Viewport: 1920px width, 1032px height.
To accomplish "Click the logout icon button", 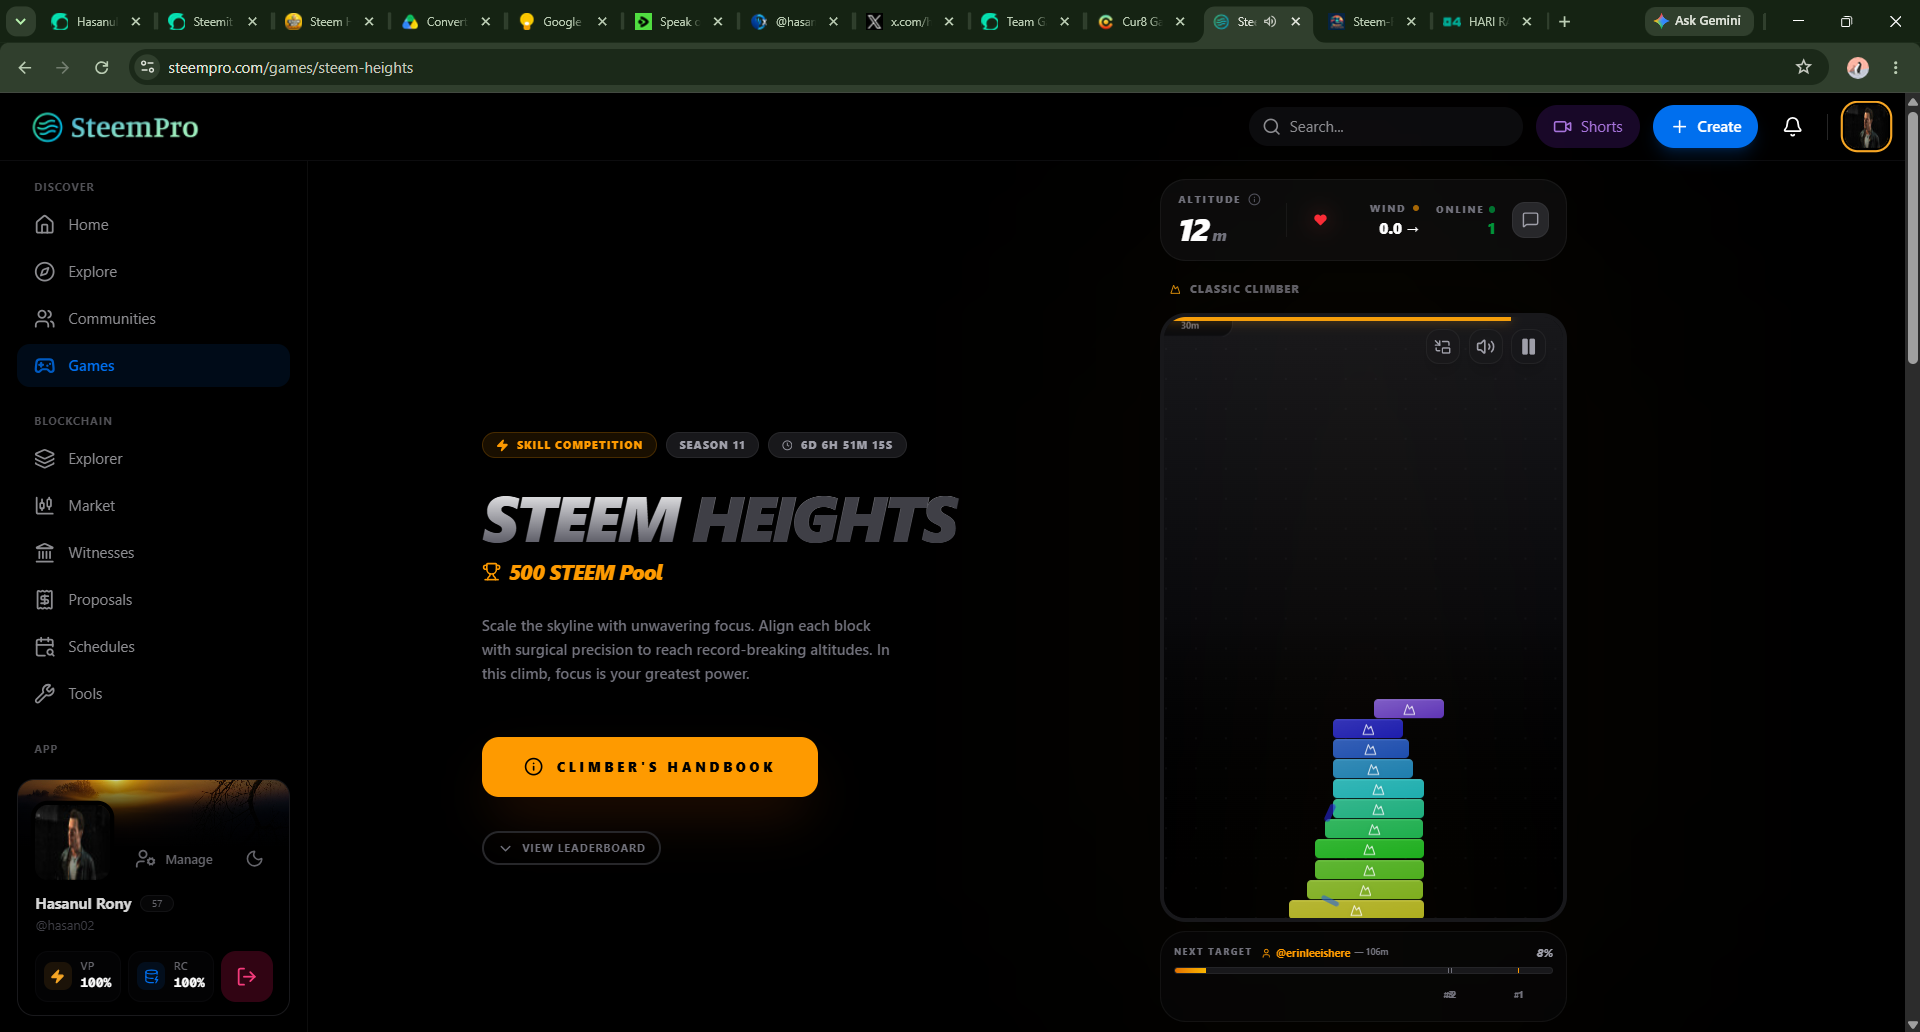I will click(247, 976).
